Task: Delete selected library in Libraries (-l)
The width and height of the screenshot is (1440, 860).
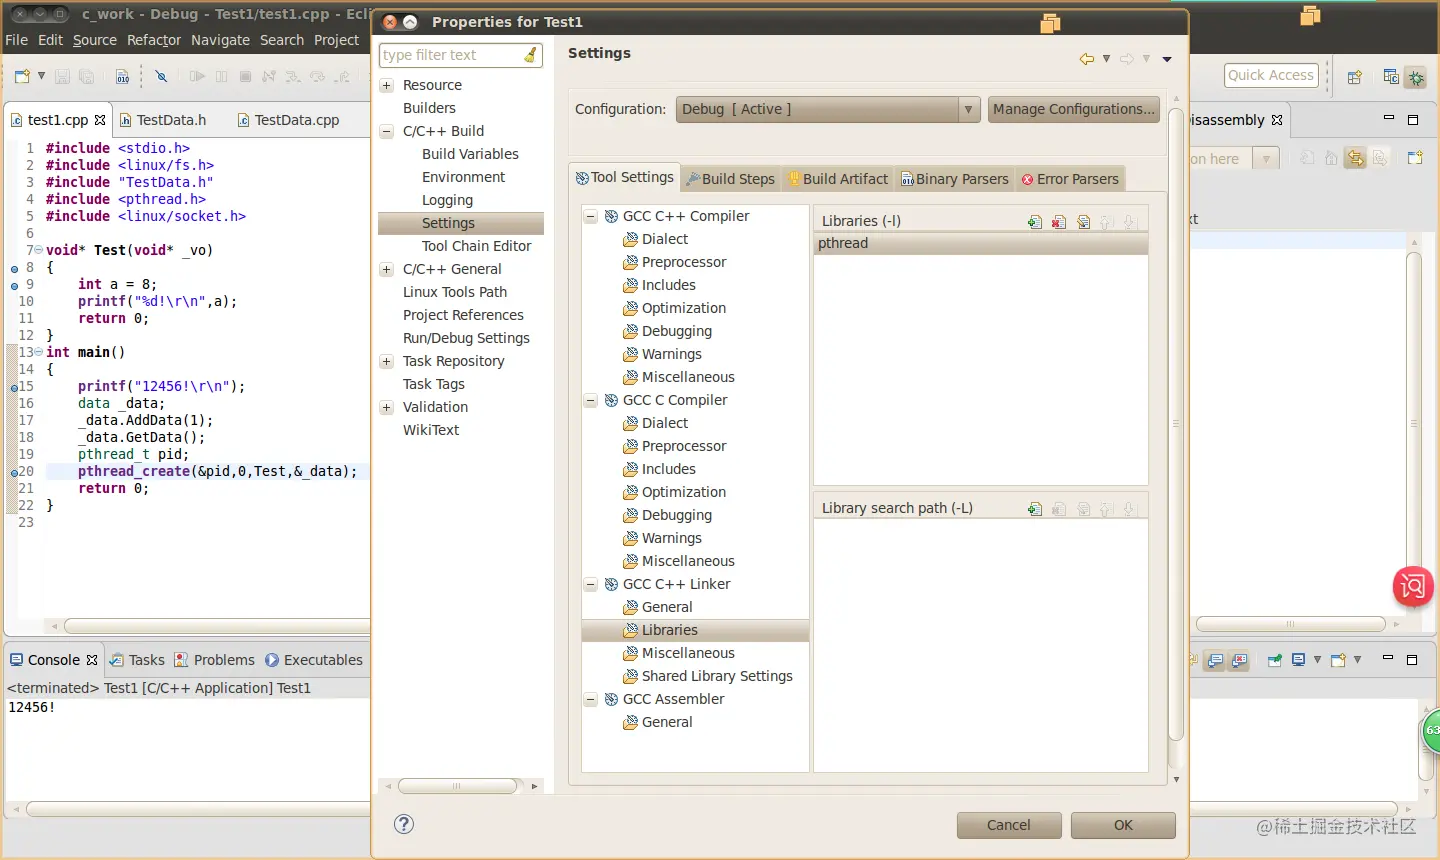Action: point(1059,222)
